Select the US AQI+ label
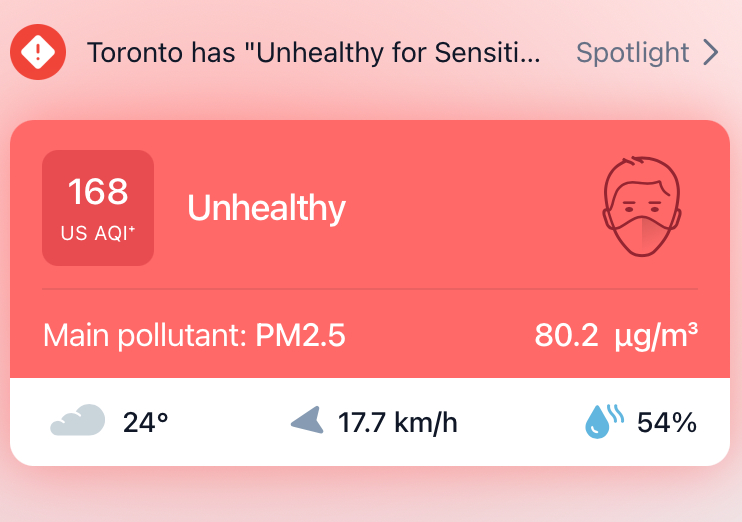 click(x=98, y=235)
